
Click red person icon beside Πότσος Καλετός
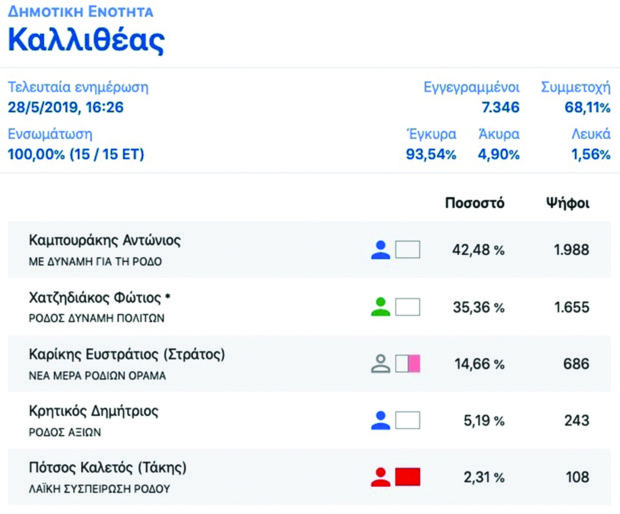(x=380, y=477)
